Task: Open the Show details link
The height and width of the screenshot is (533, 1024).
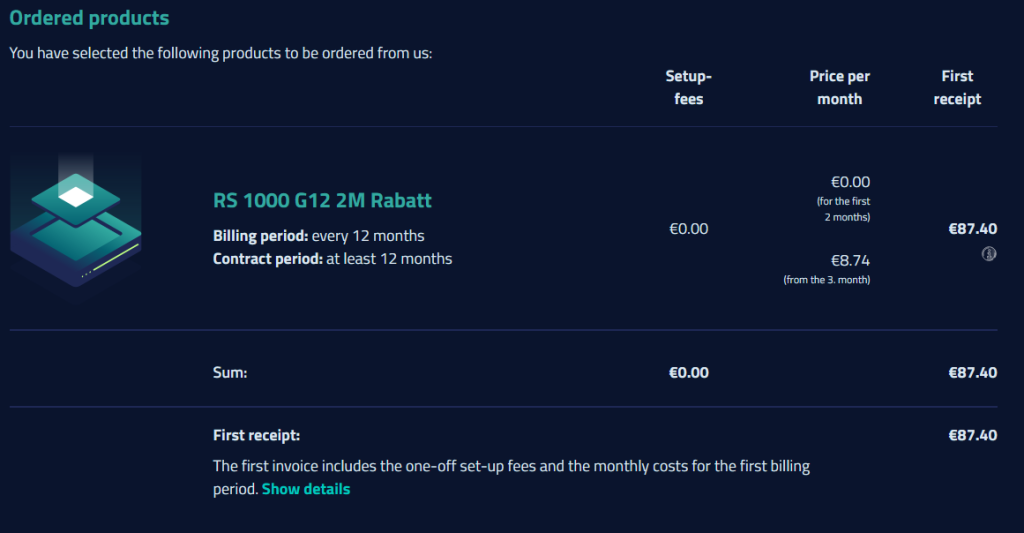Action: [x=306, y=489]
